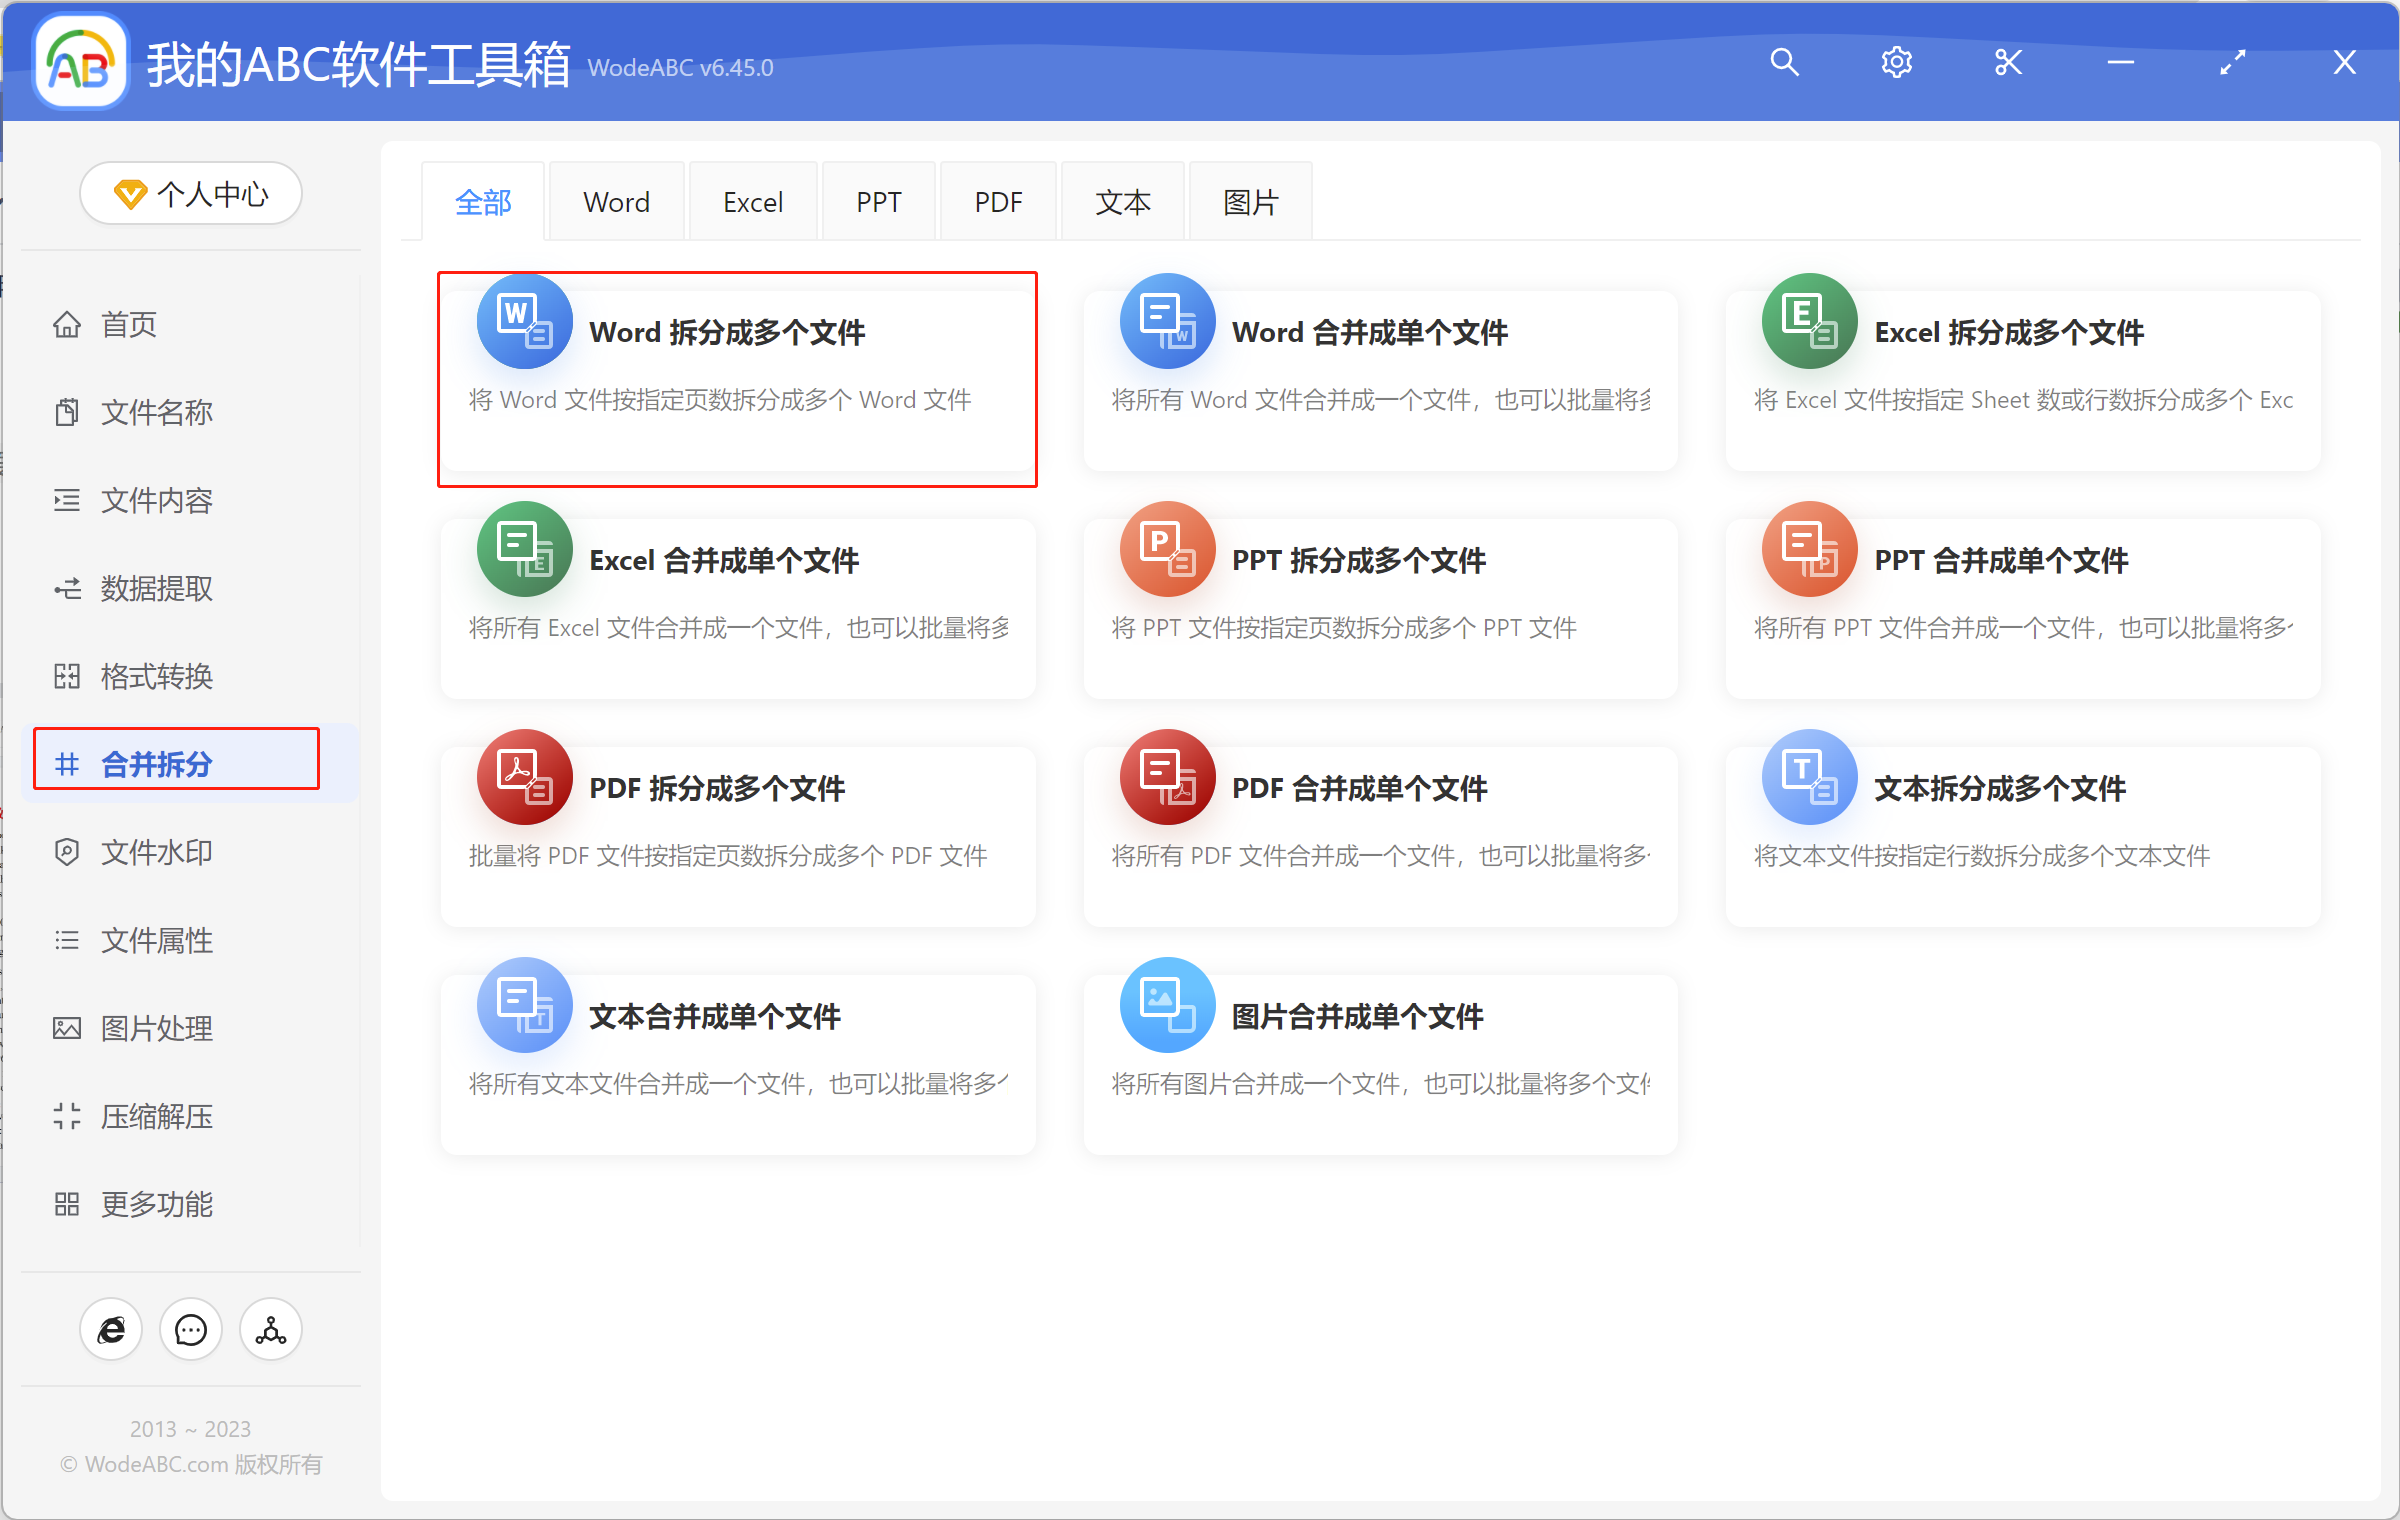Open the share icon at bottom left
Viewport: 2400px width, 1520px height.
tap(269, 1329)
